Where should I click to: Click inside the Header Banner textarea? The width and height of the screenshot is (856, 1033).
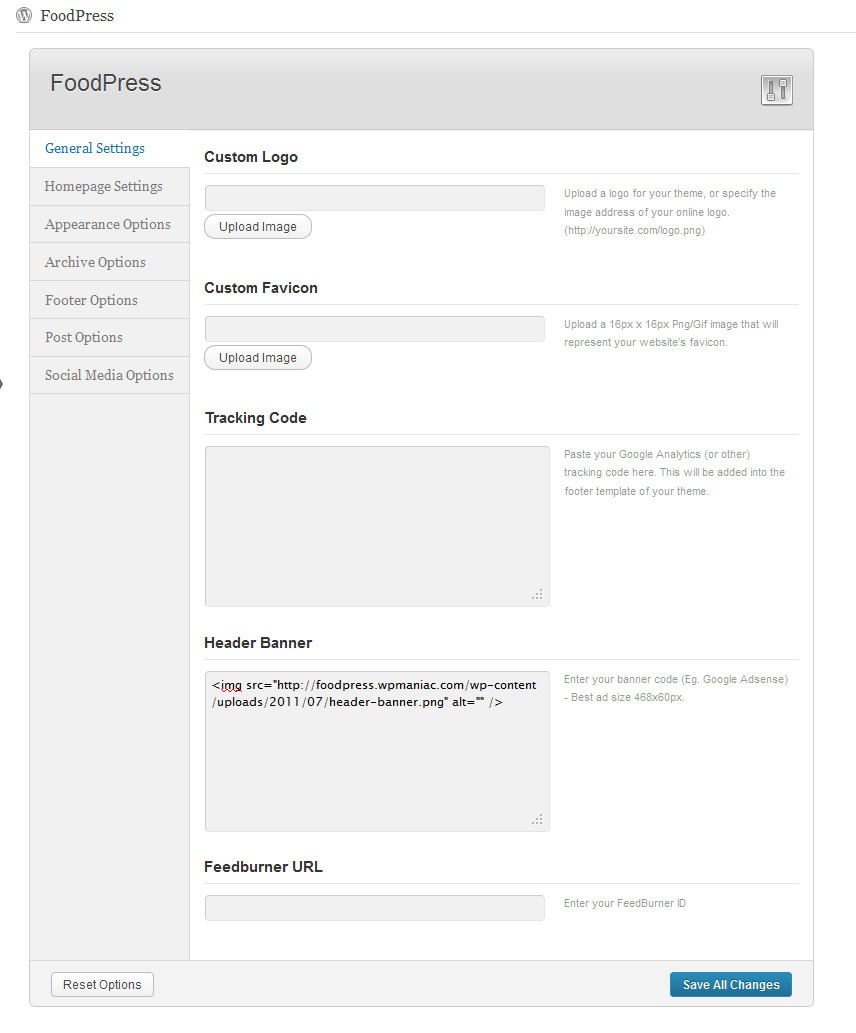pos(376,760)
